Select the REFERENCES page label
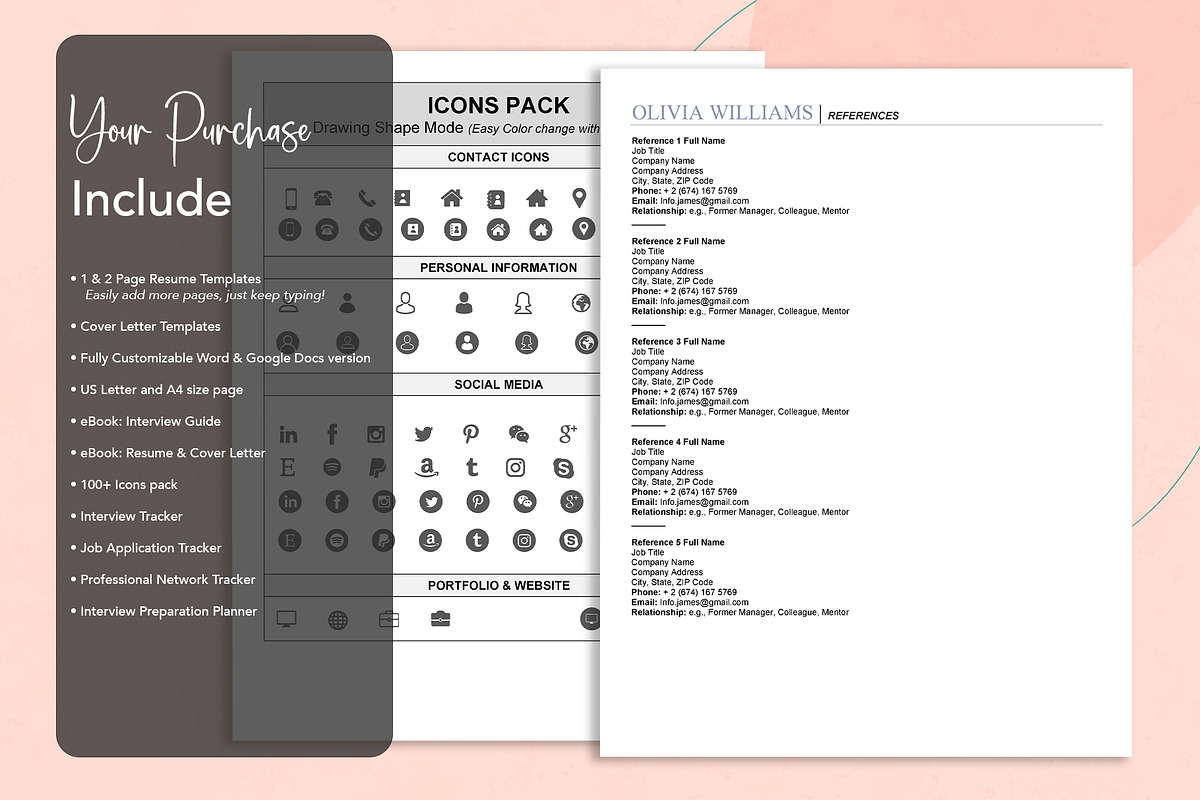The width and height of the screenshot is (1200, 800). [863, 116]
